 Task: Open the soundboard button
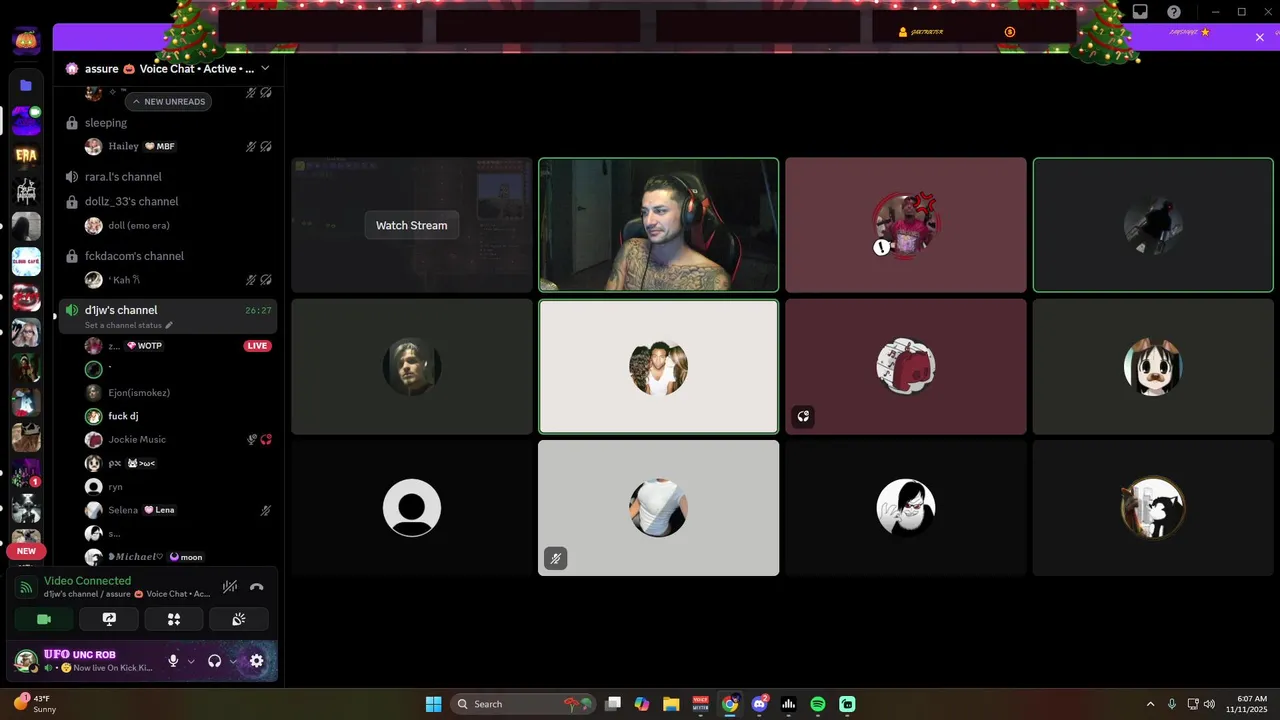[238, 619]
